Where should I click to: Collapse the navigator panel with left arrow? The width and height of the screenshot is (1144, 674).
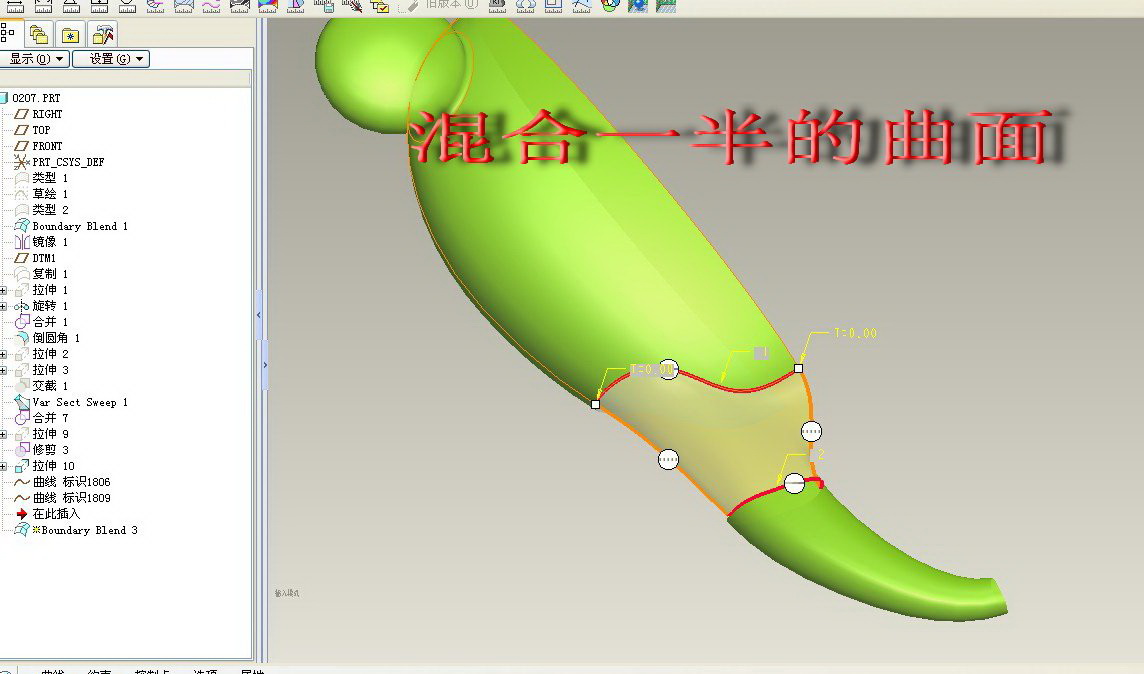[x=258, y=315]
